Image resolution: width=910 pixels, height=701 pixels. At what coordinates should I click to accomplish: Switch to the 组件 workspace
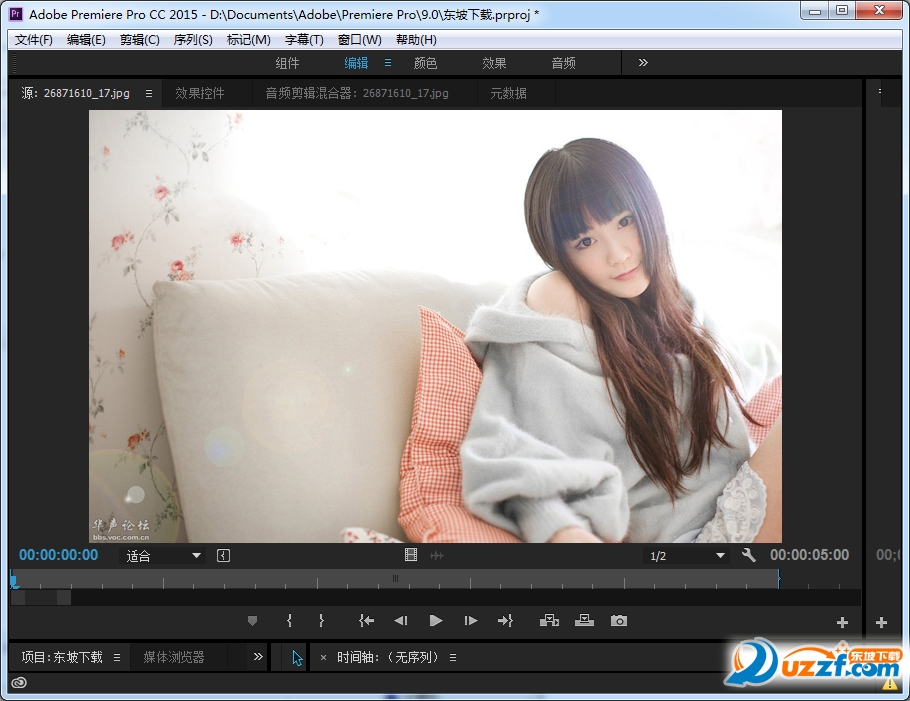pyautogui.click(x=287, y=63)
